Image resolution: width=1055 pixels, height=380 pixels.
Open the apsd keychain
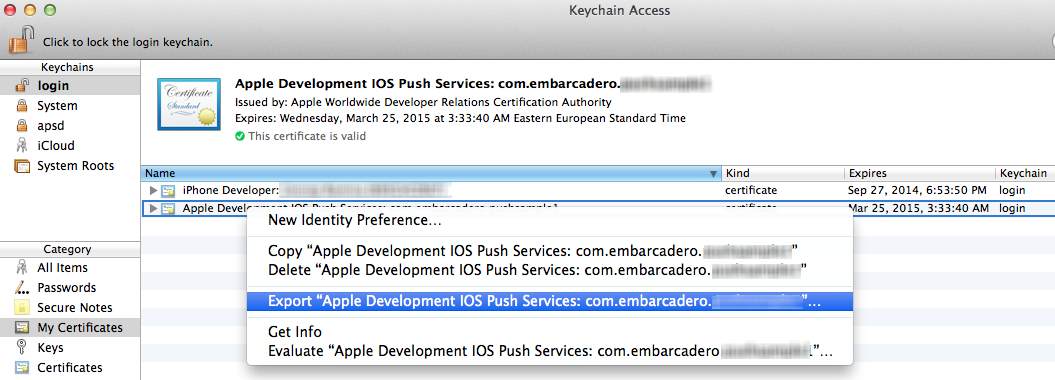(x=70, y=126)
